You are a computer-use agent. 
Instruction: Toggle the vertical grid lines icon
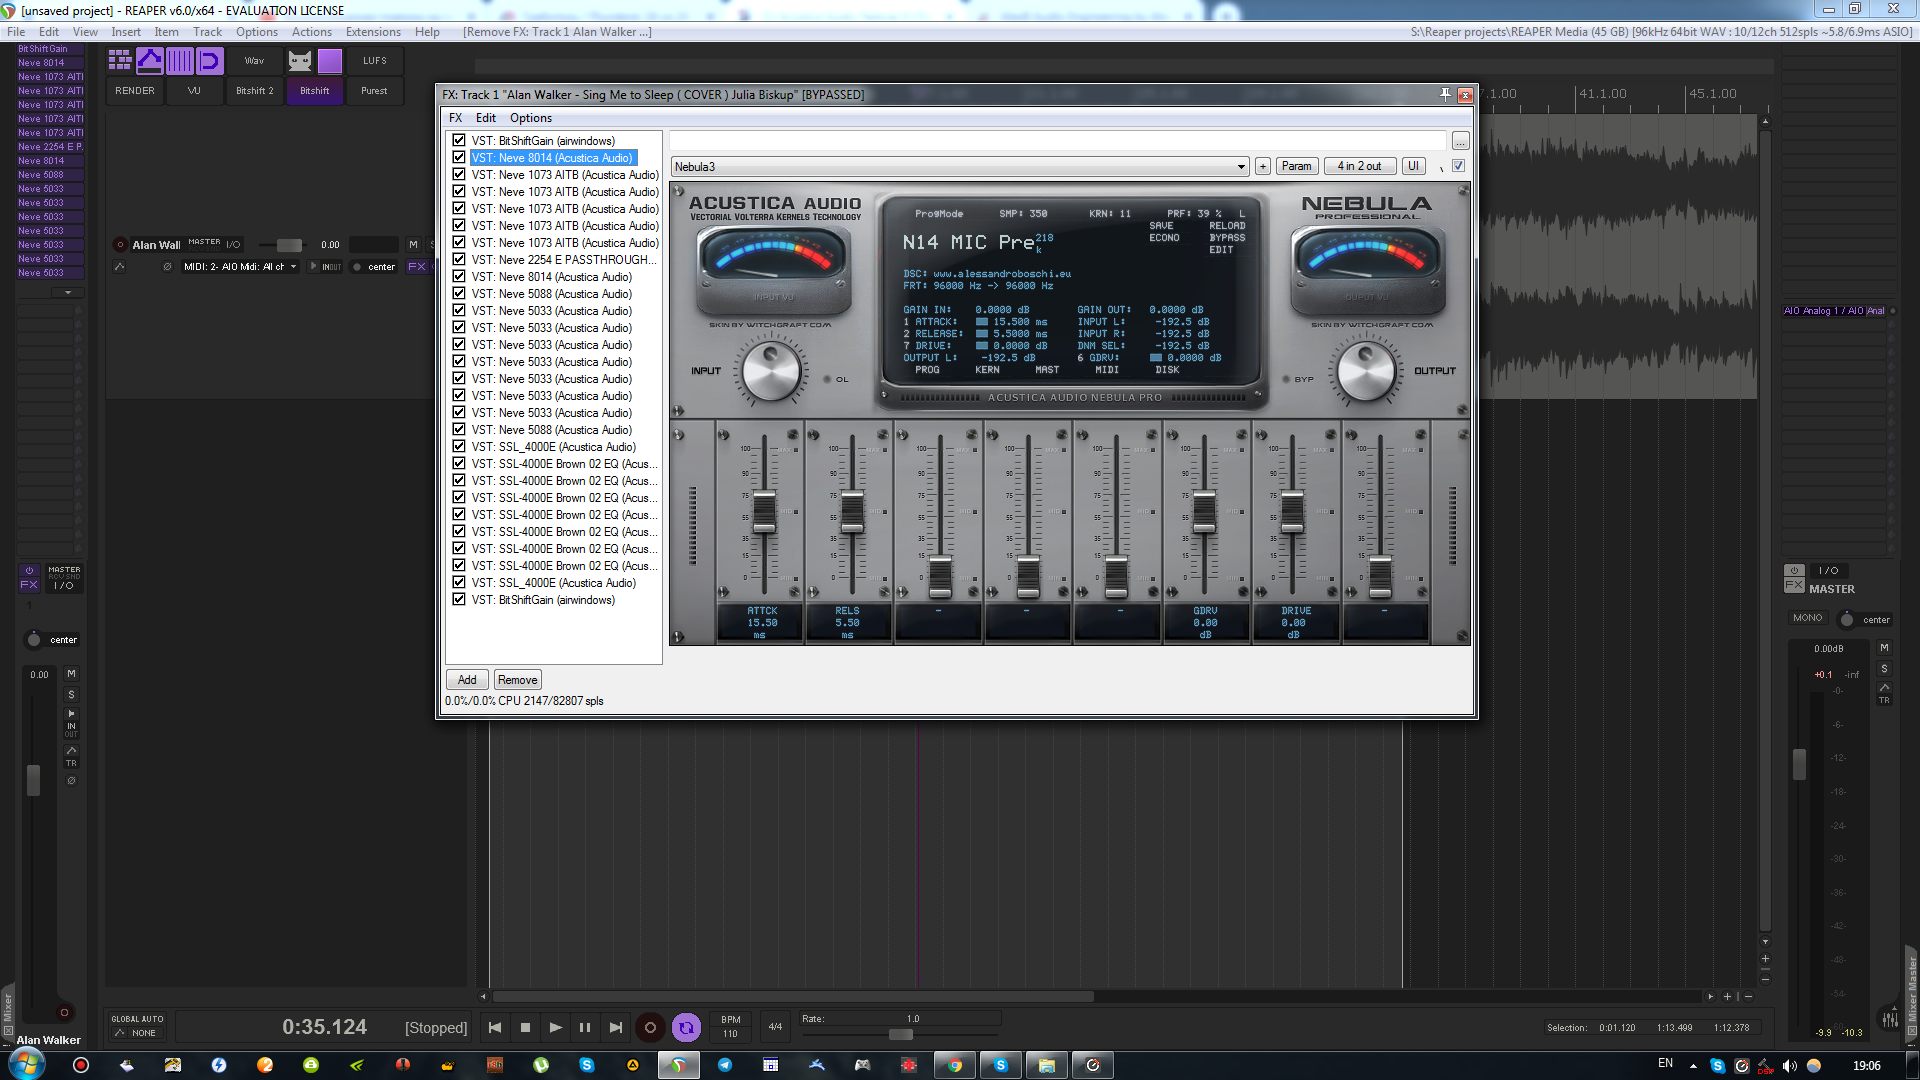(x=180, y=61)
